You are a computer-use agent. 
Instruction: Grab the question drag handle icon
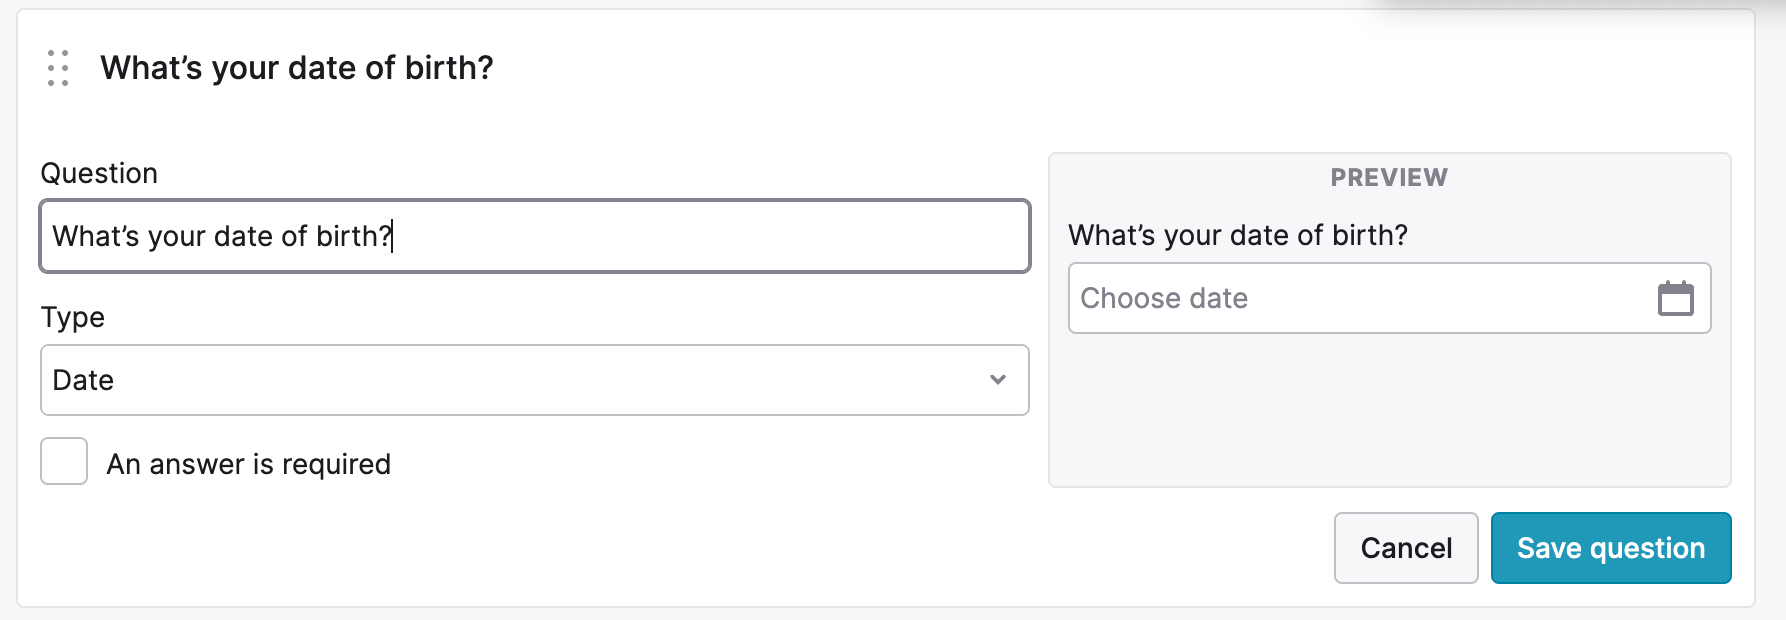click(58, 68)
